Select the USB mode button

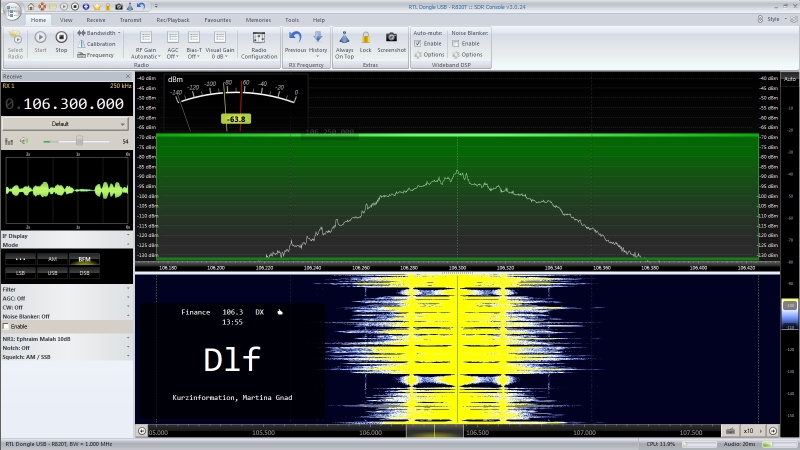pos(52,273)
